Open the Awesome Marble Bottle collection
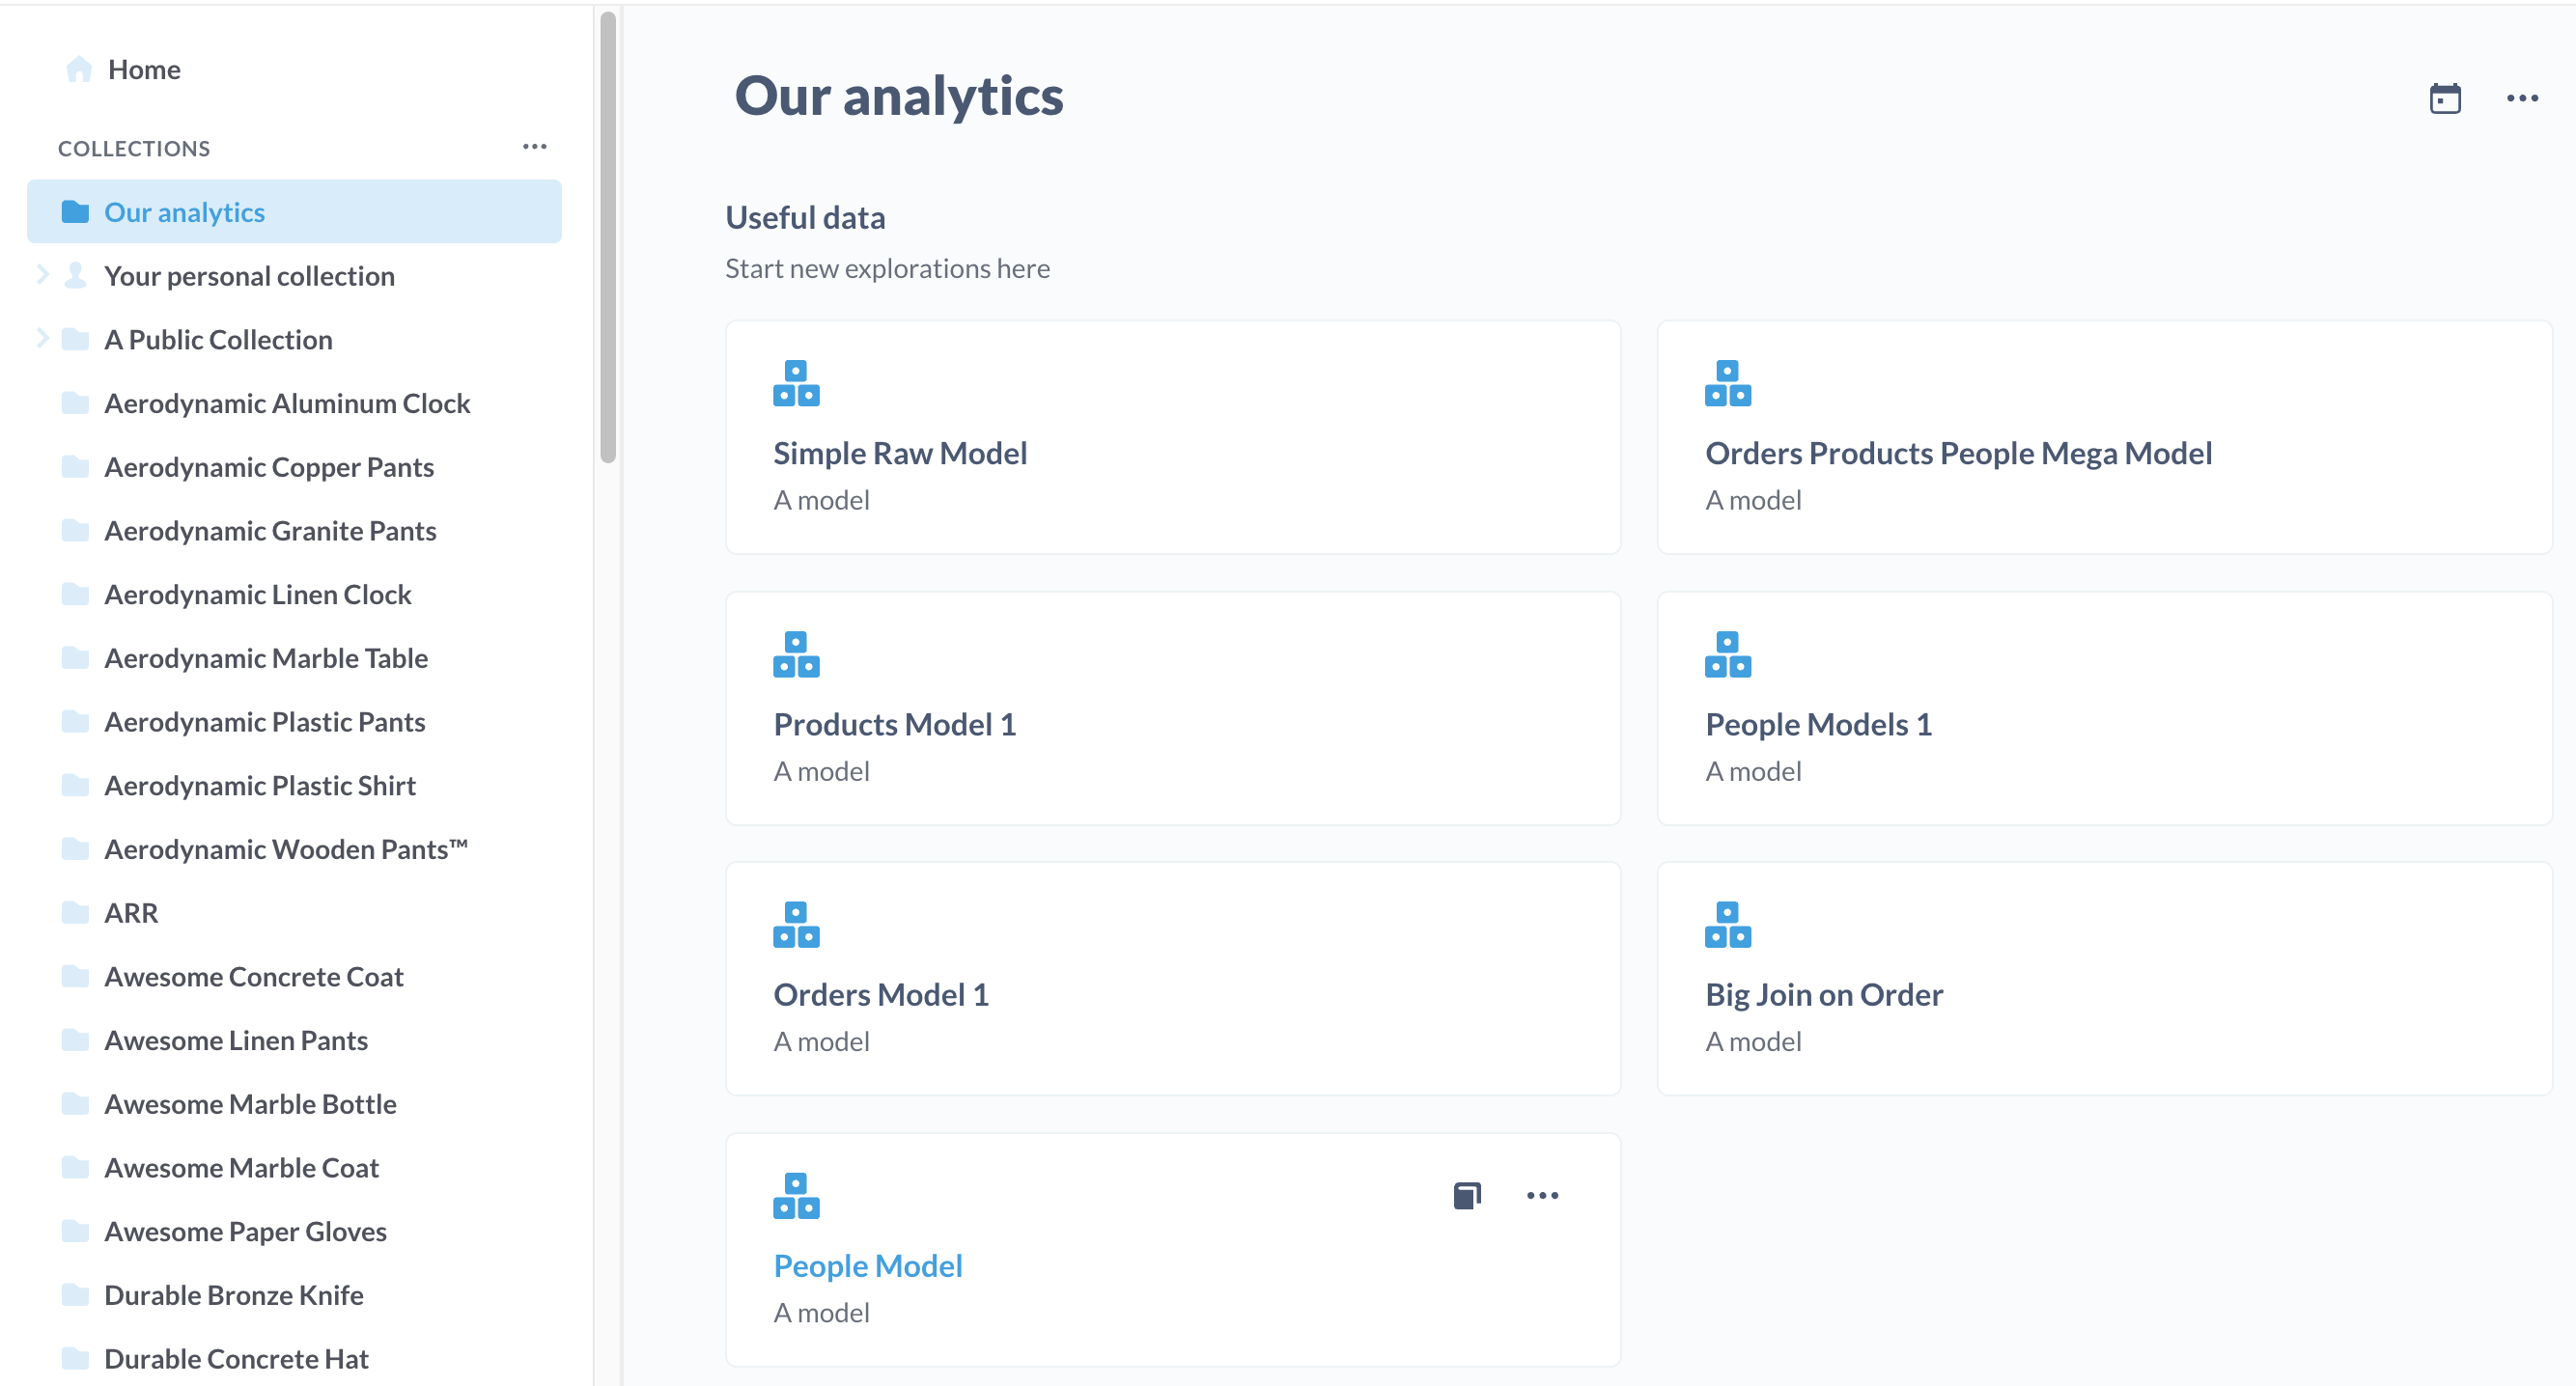The height and width of the screenshot is (1386, 2576). click(x=250, y=1103)
